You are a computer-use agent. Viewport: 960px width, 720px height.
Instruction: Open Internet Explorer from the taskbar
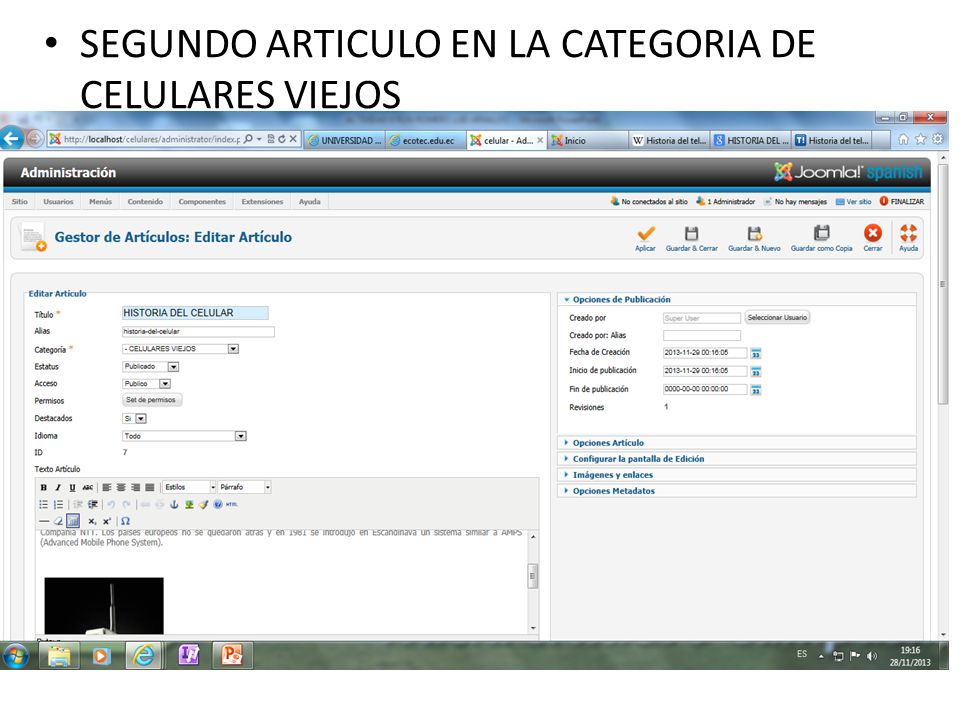pyautogui.click(x=144, y=655)
